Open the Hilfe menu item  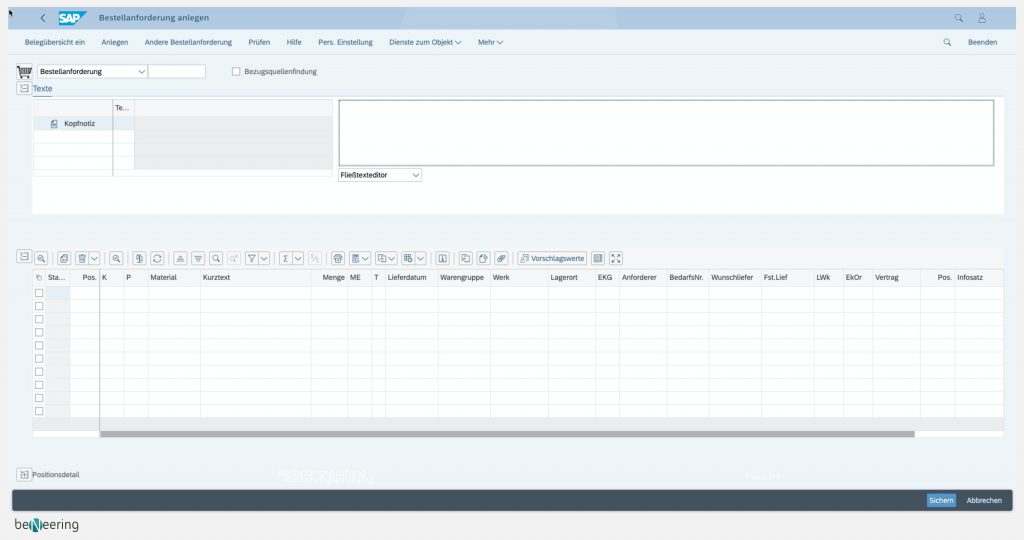[294, 42]
